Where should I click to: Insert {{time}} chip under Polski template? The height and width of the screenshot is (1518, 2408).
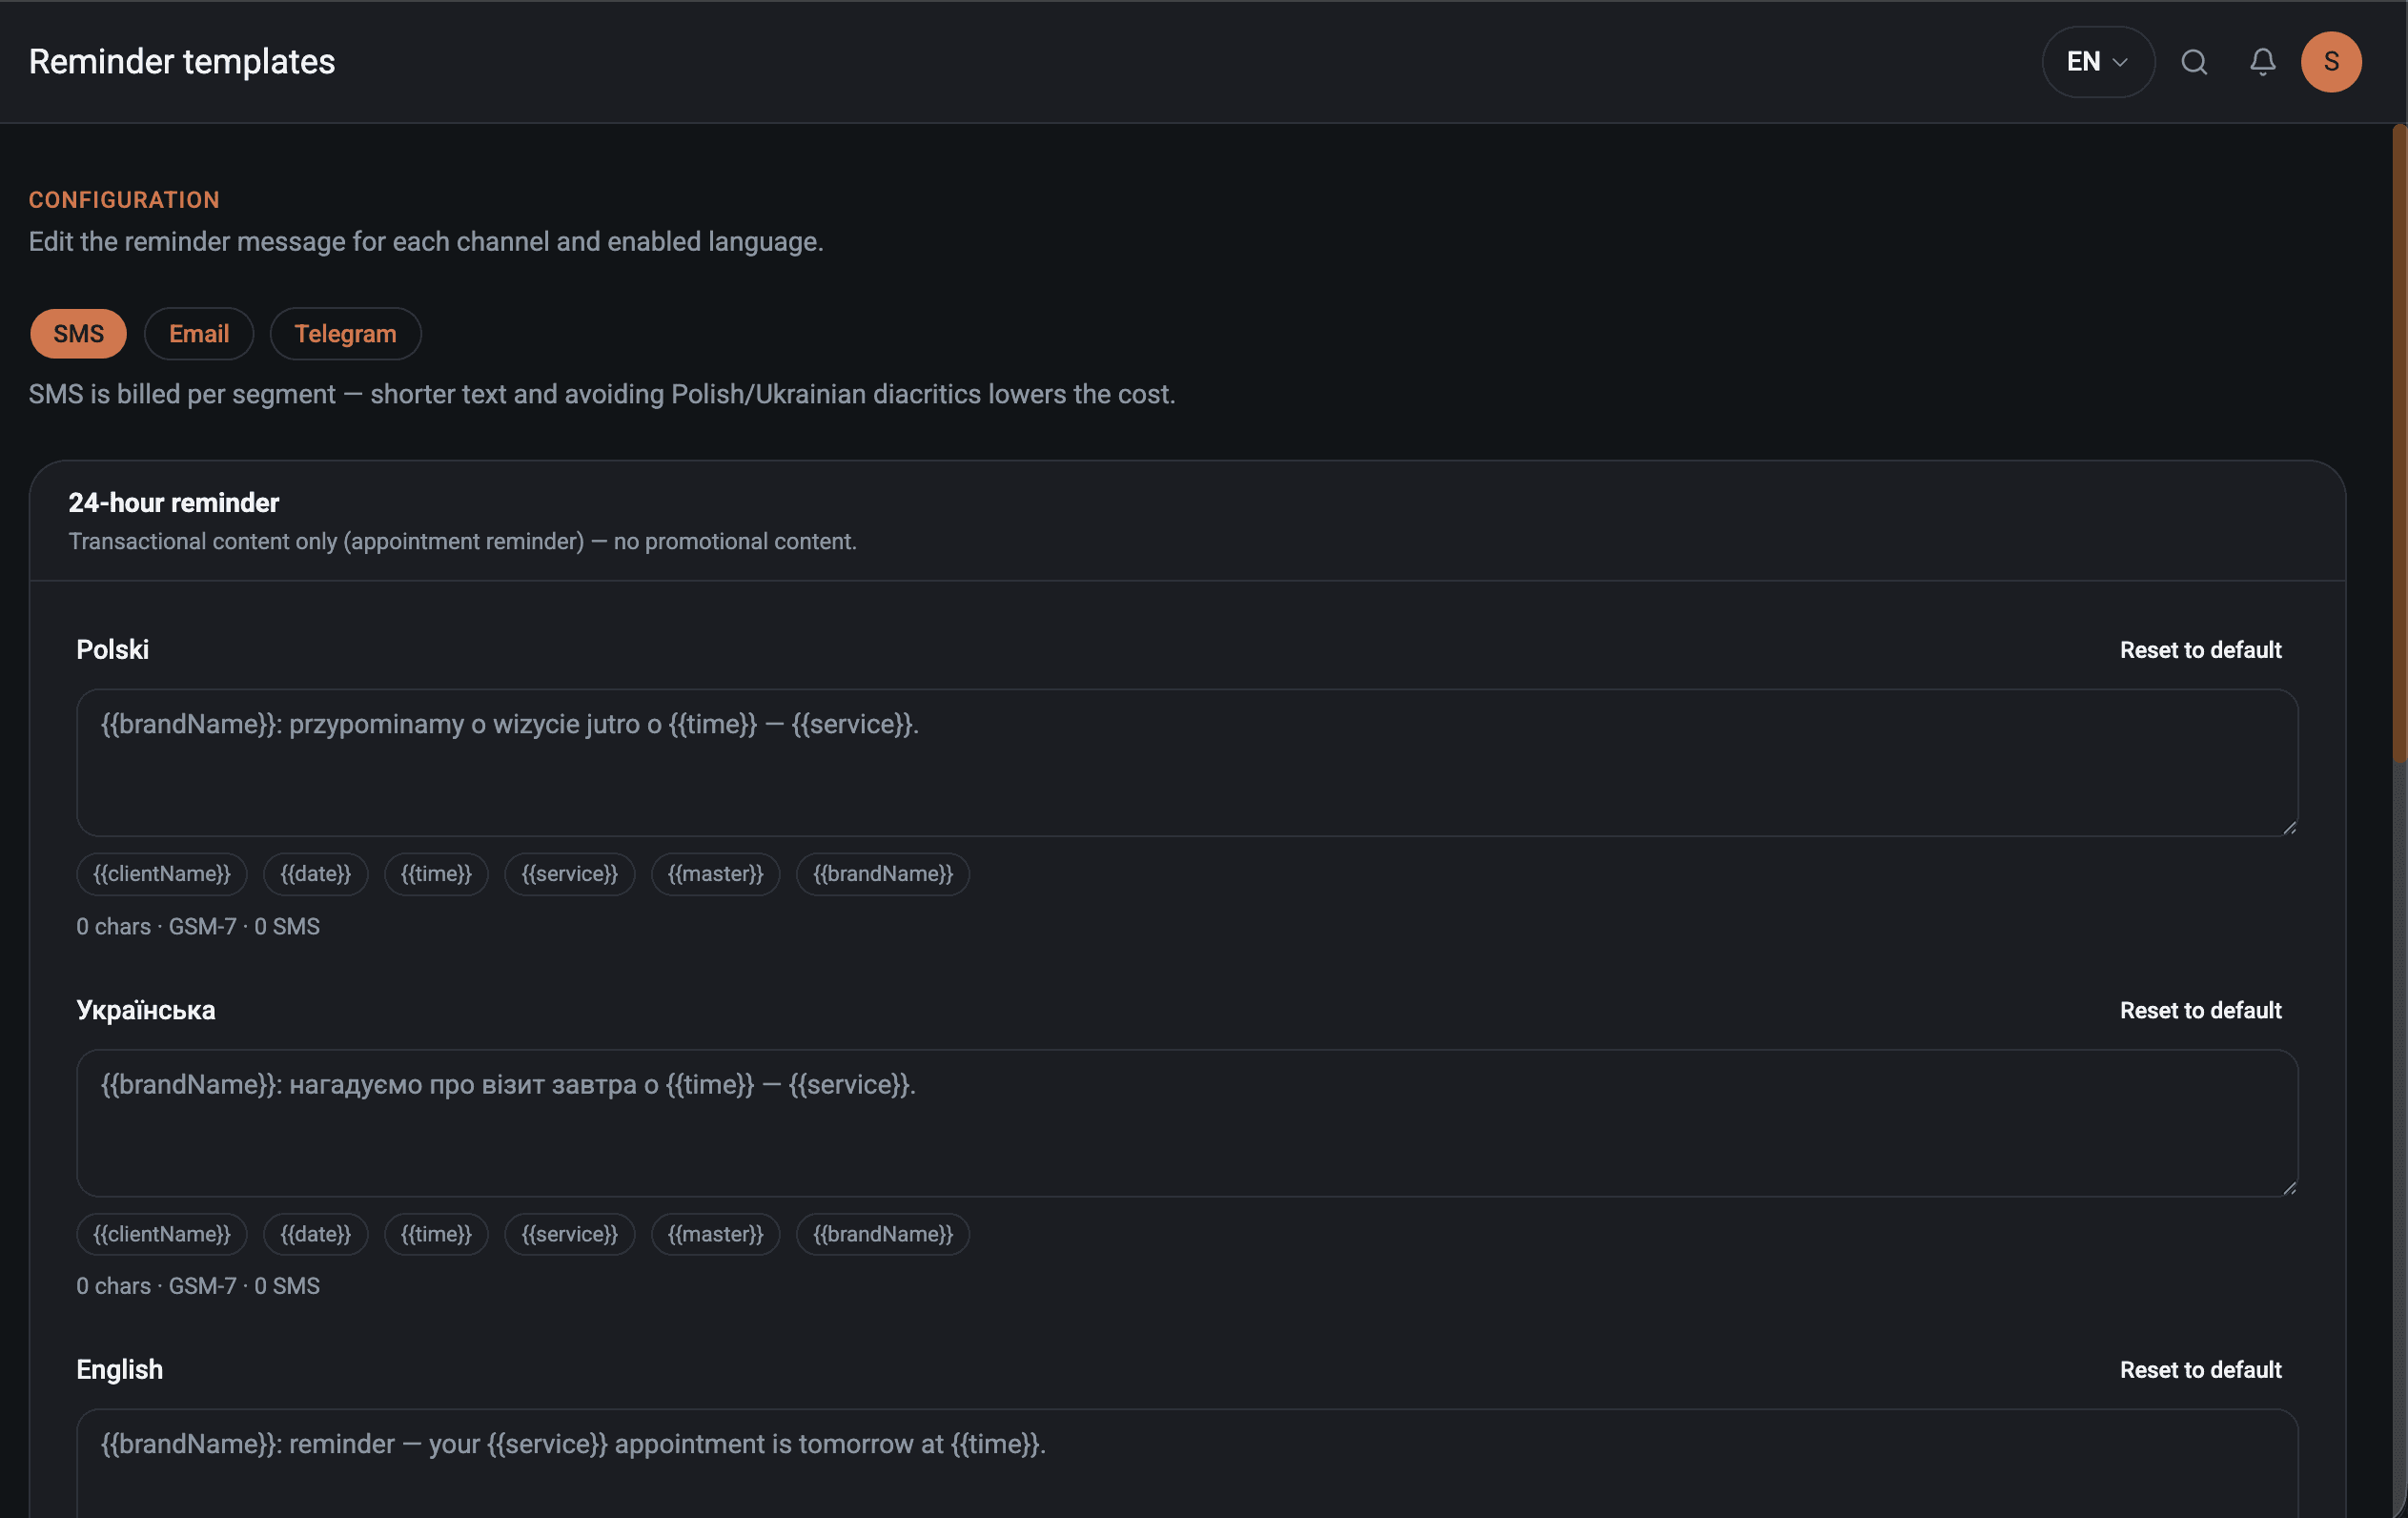pos(436,874)
